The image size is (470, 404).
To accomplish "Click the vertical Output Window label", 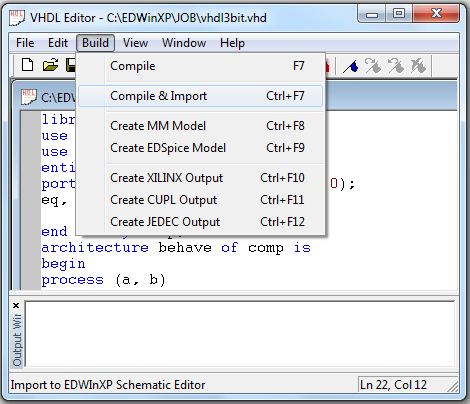I will tap(17, 340).
